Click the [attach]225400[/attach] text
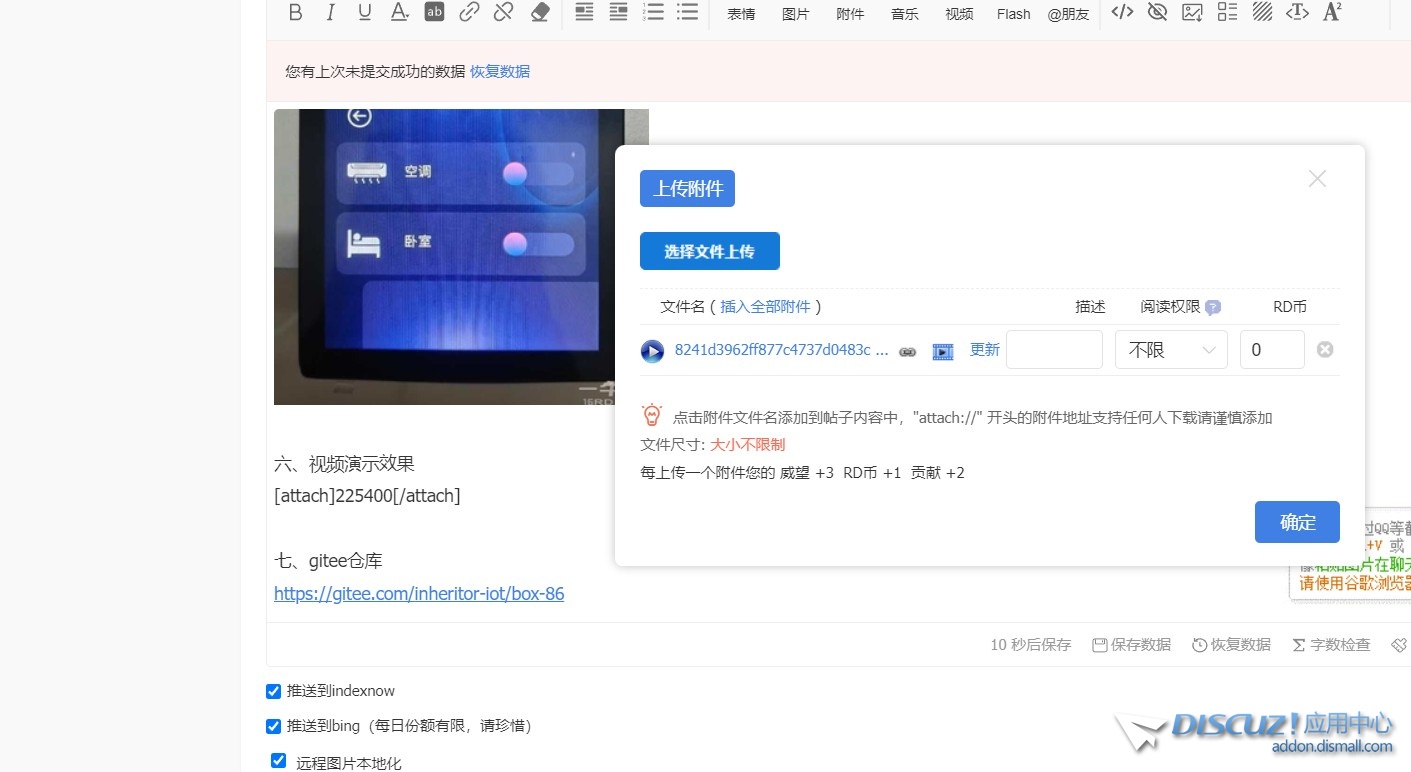Viewport: 1411px width, 772px height. tap(367, 496)
